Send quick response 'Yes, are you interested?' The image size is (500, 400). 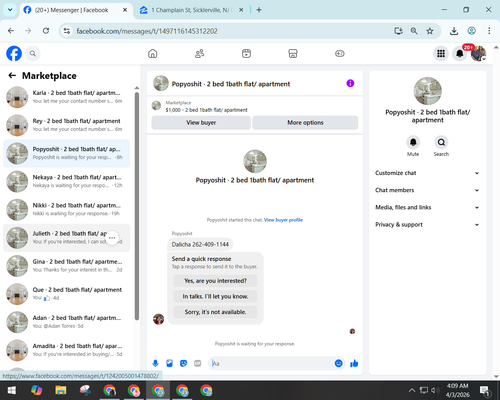(x=215, y=281)
